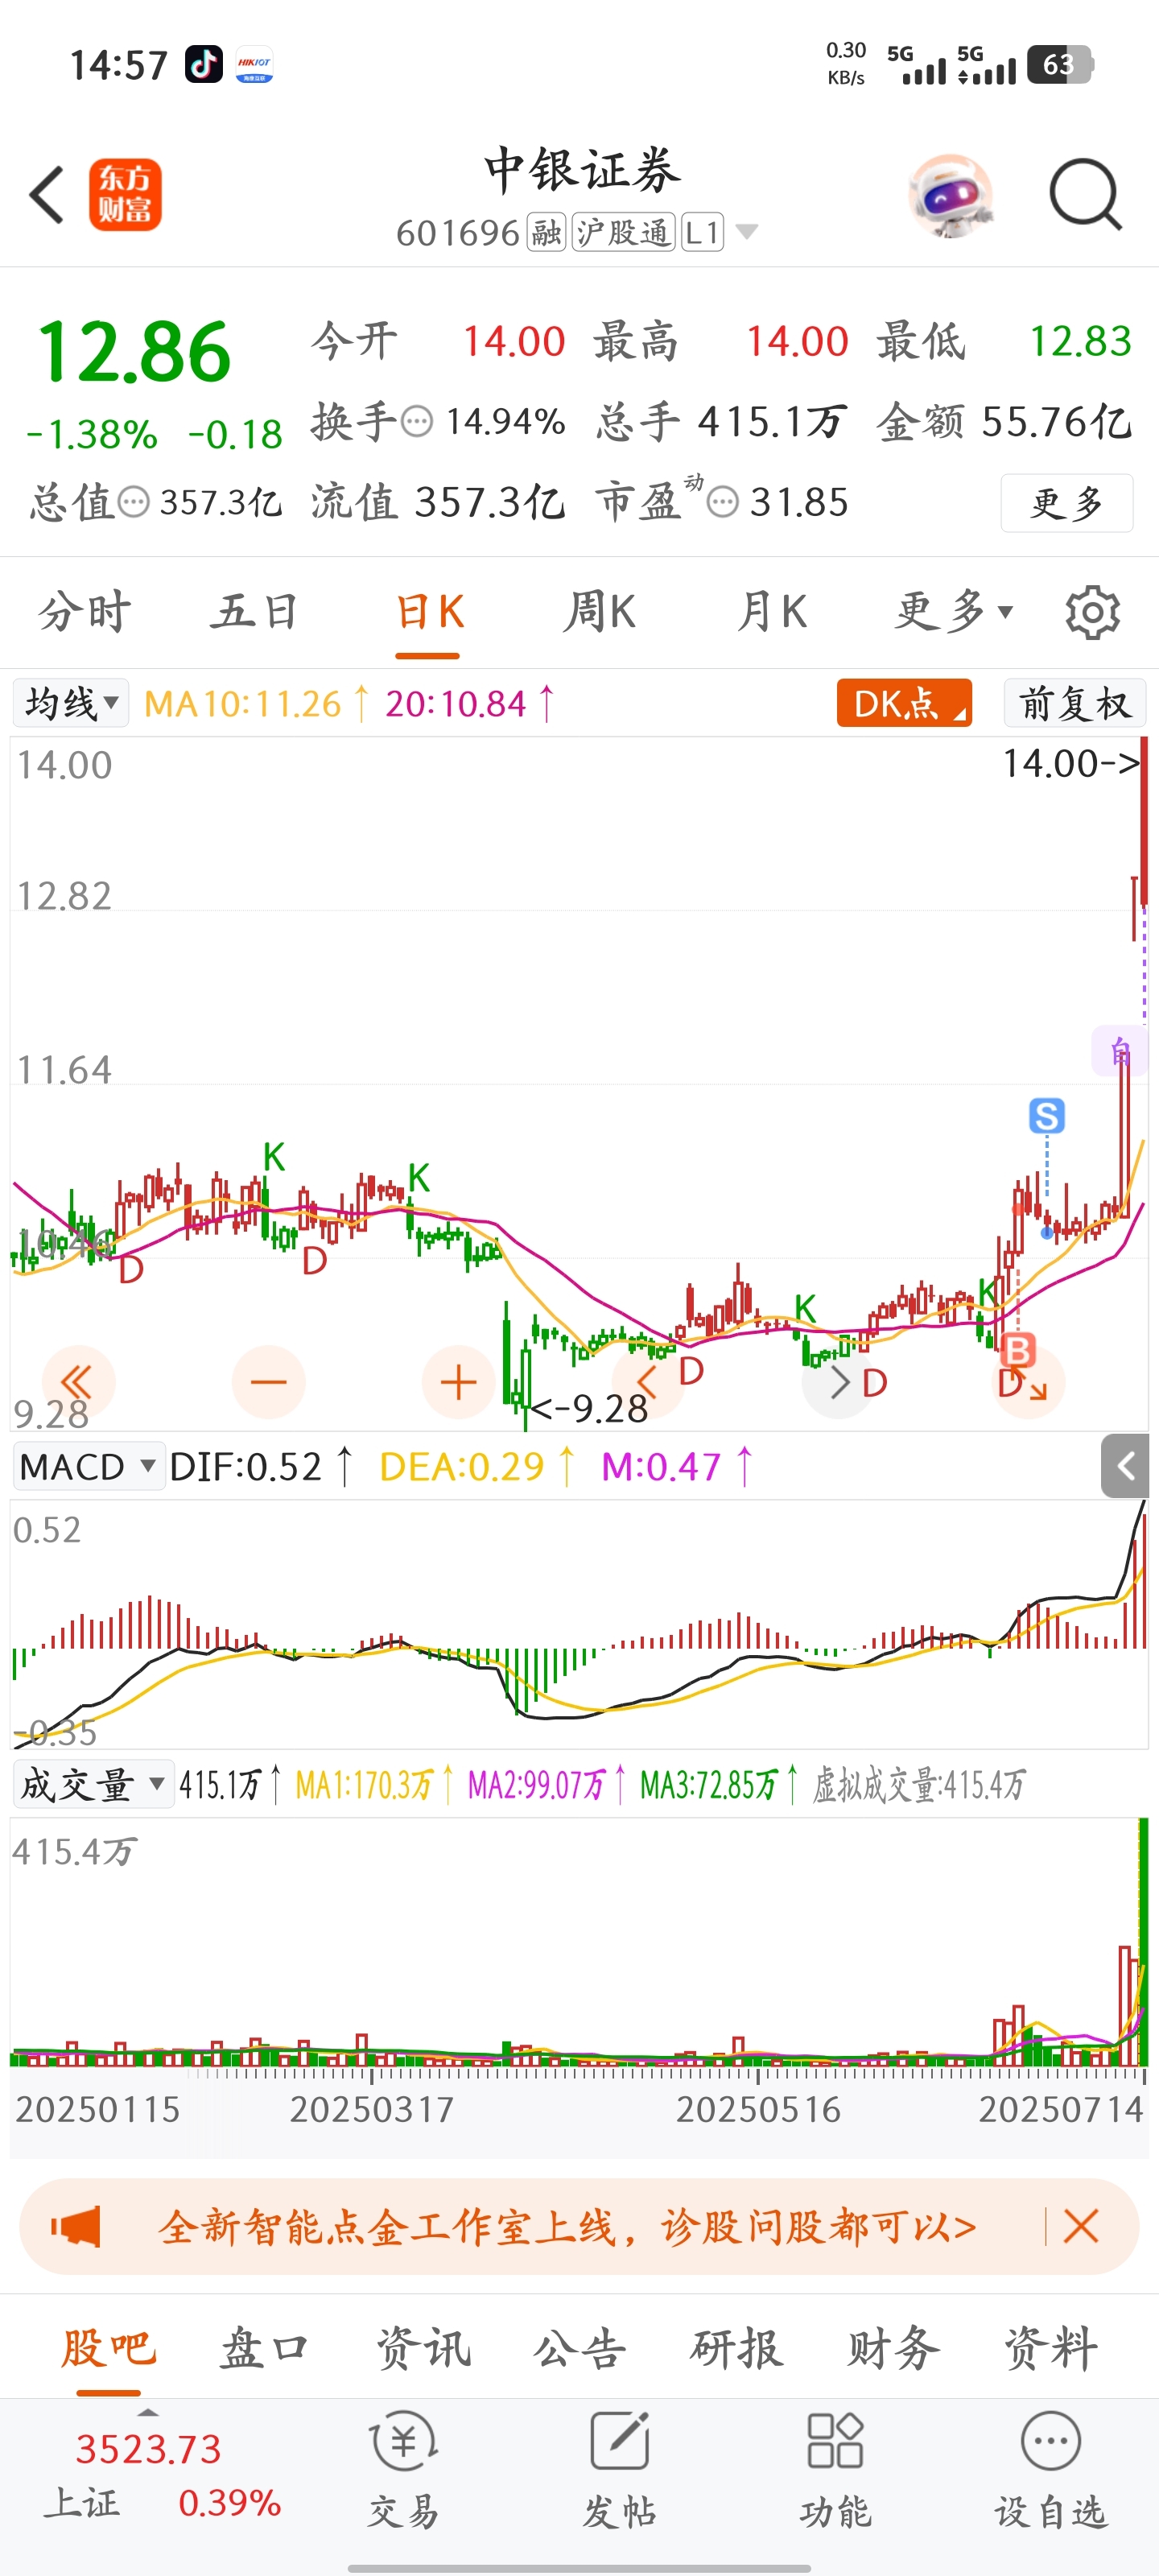This screenshot has height=2576, width=1159.
Task: Toggle the DK点 overlay button
Action: coord(904,703)
